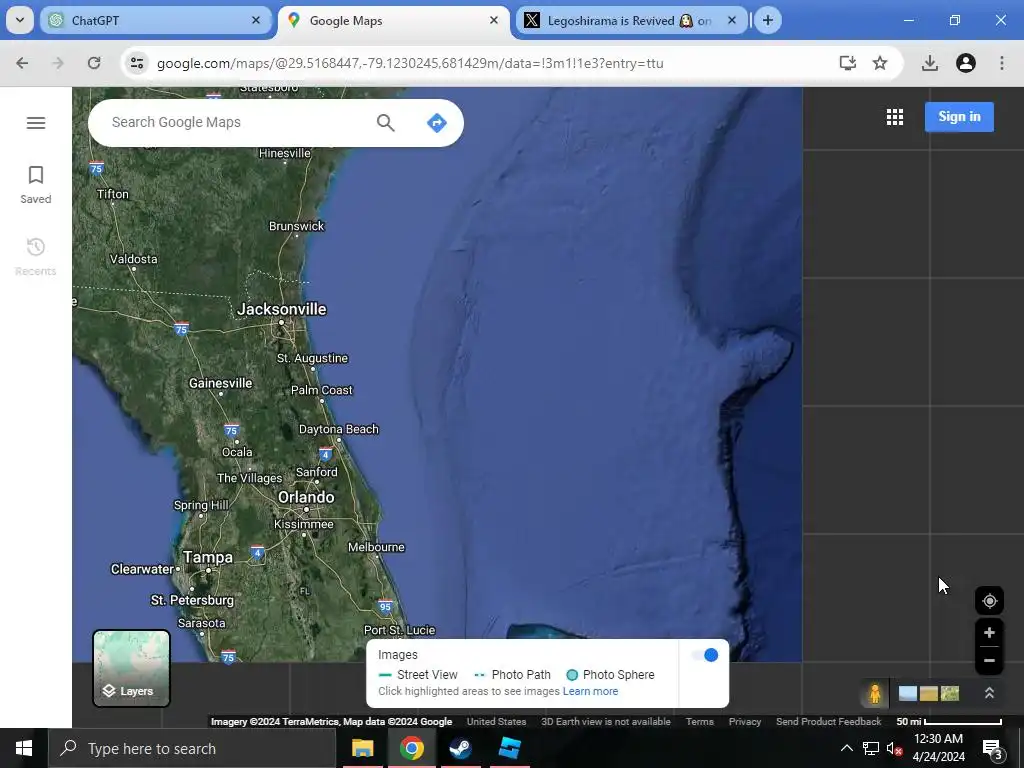The height and width of the screenshot is (768, 1024).
Task: Toggle the Images Street View switch off
Action: [705, 655]
